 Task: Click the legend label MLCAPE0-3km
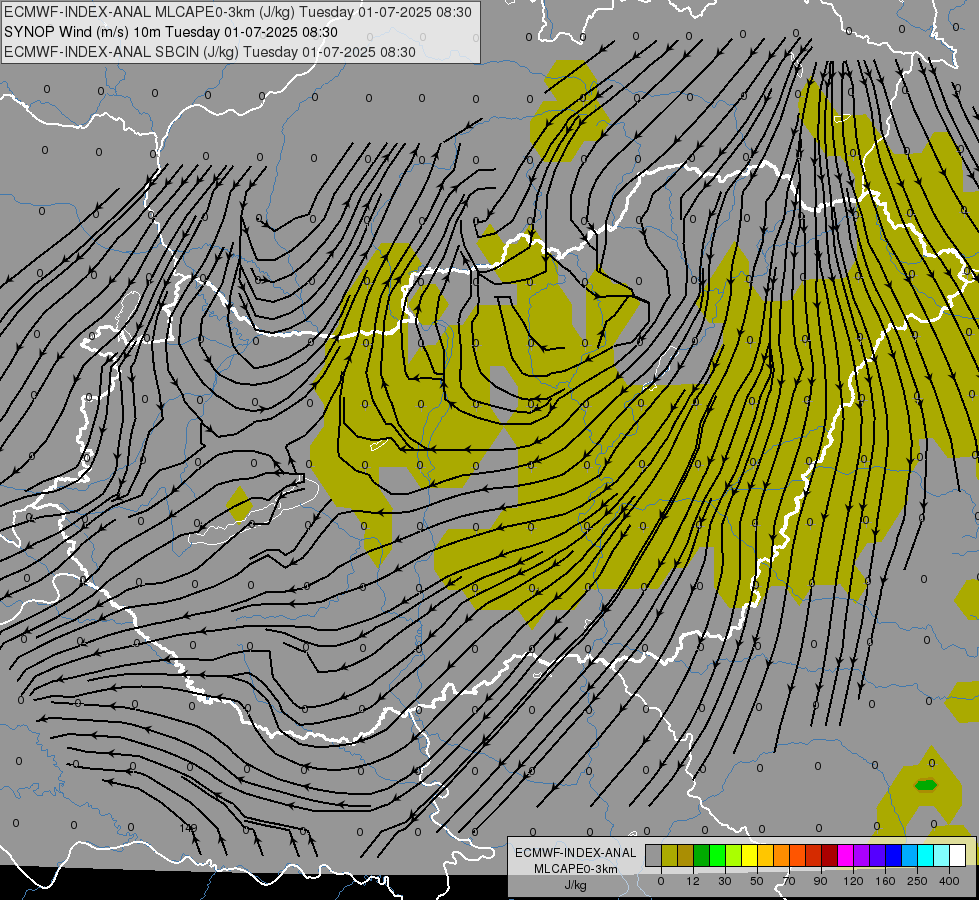click(x=576, y=869)
